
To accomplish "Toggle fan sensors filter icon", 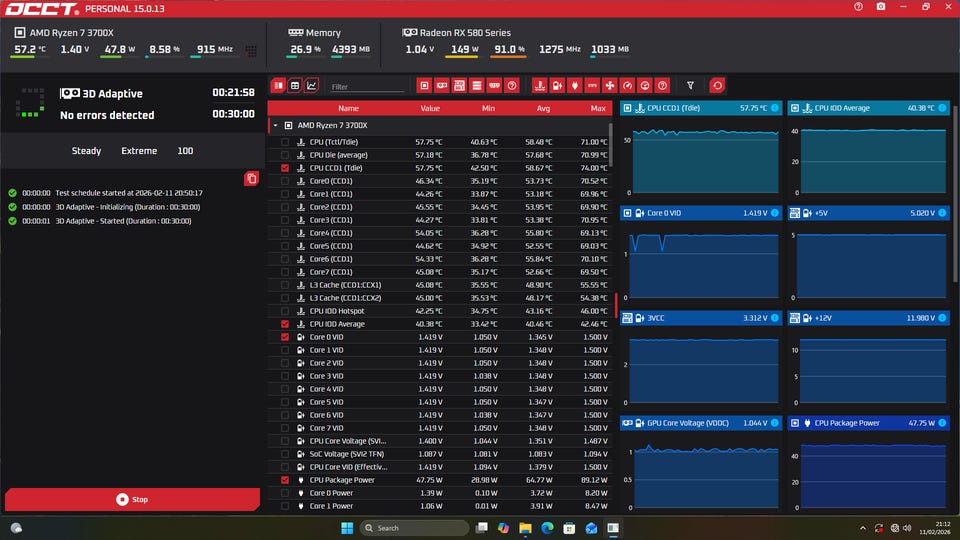I will click(x=610, y=86).
